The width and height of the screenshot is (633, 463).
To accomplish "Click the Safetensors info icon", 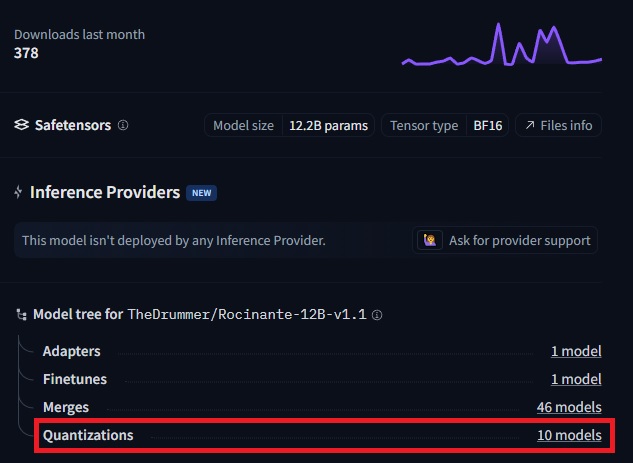I will (x=123, y=125).
